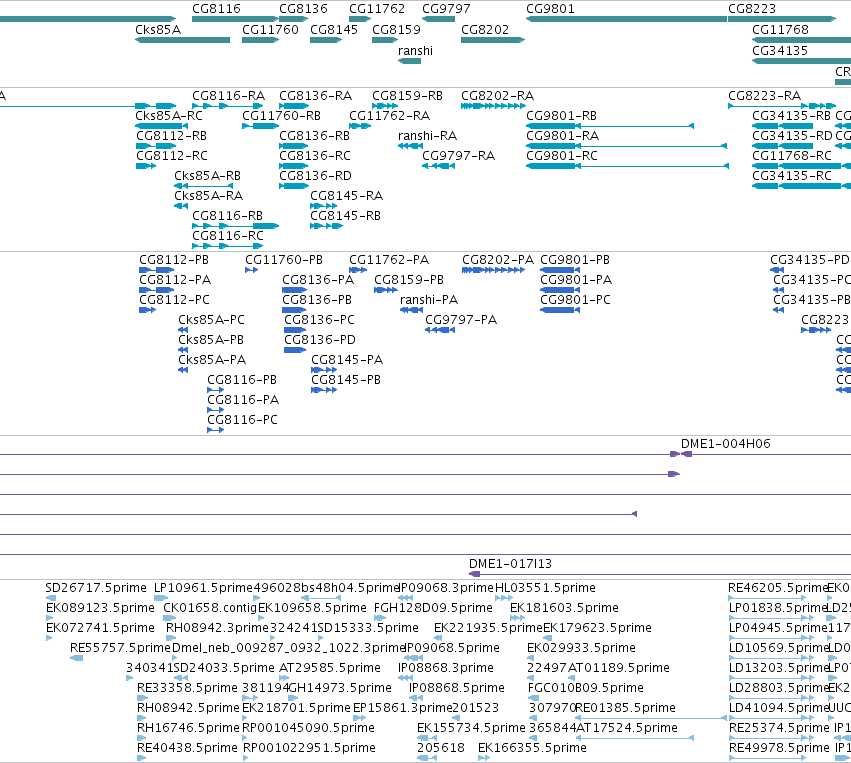Screen dimensions: 851x763
Task: Select protein CG9801-PB label
Action: pyautogui.click(x=575, y=260)
